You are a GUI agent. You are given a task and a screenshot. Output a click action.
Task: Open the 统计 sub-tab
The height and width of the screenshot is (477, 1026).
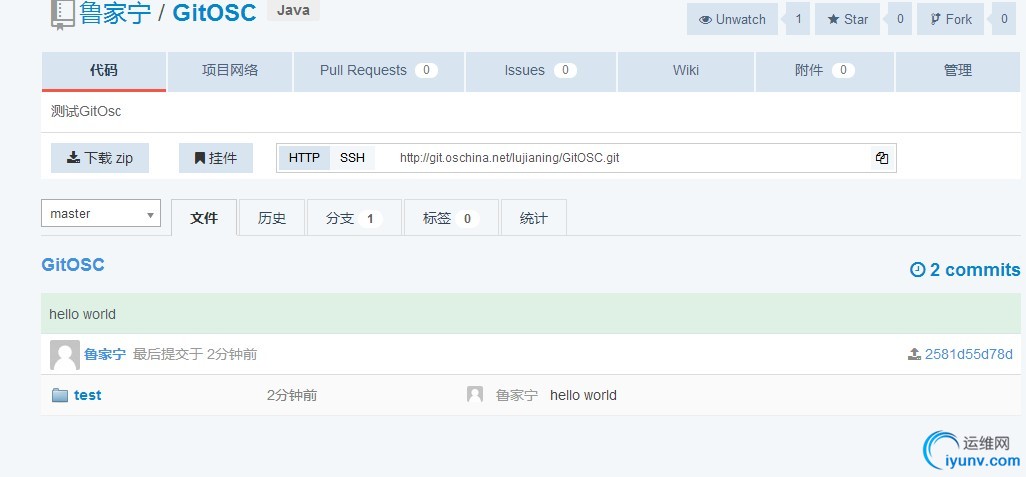tap(534, 218)
